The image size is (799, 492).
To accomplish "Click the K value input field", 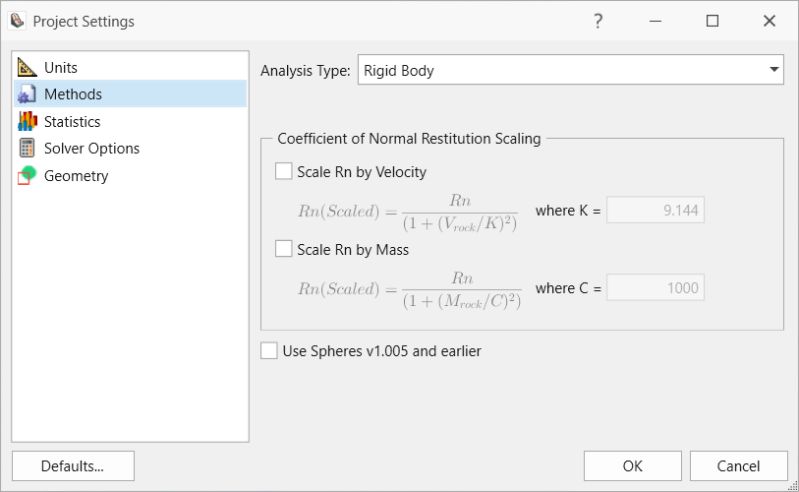I will (x=655, y=211).
